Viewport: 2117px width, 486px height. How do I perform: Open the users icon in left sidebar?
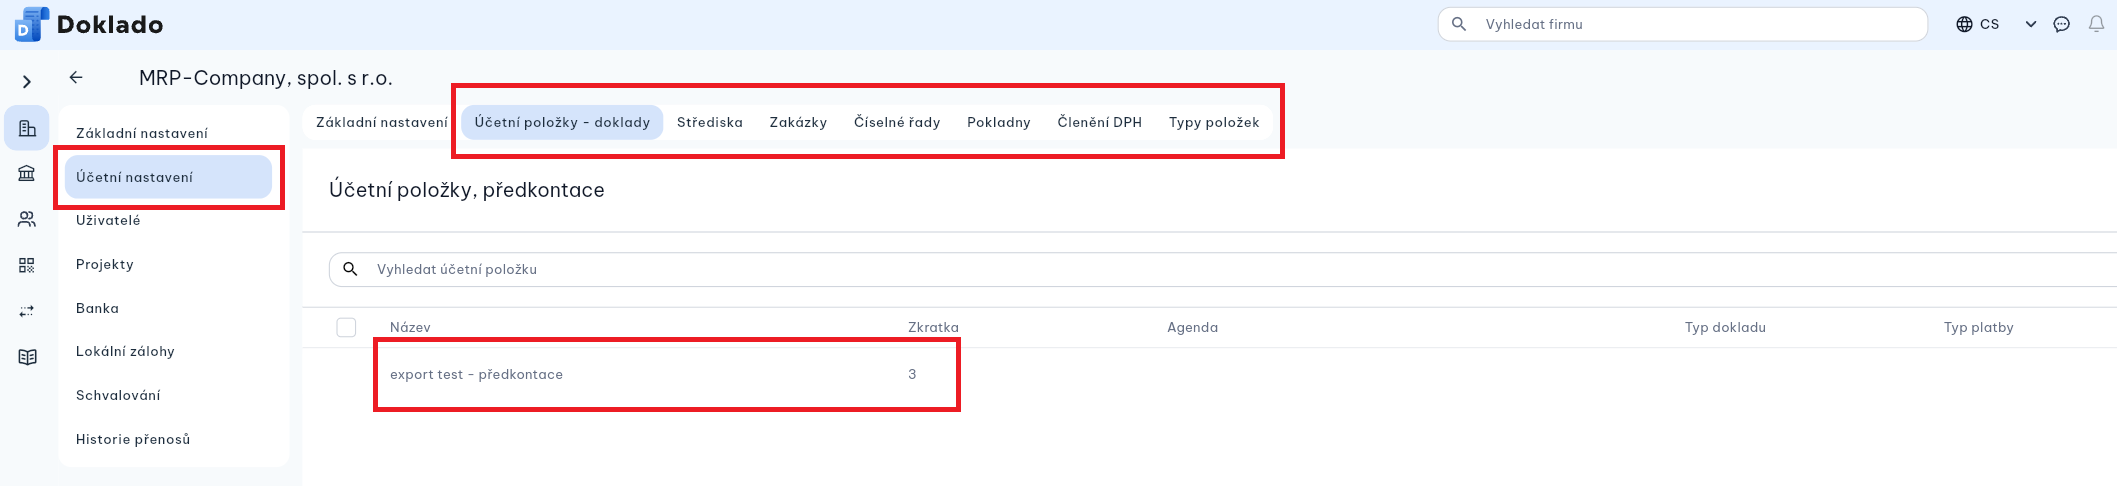(x=27, y=219)
